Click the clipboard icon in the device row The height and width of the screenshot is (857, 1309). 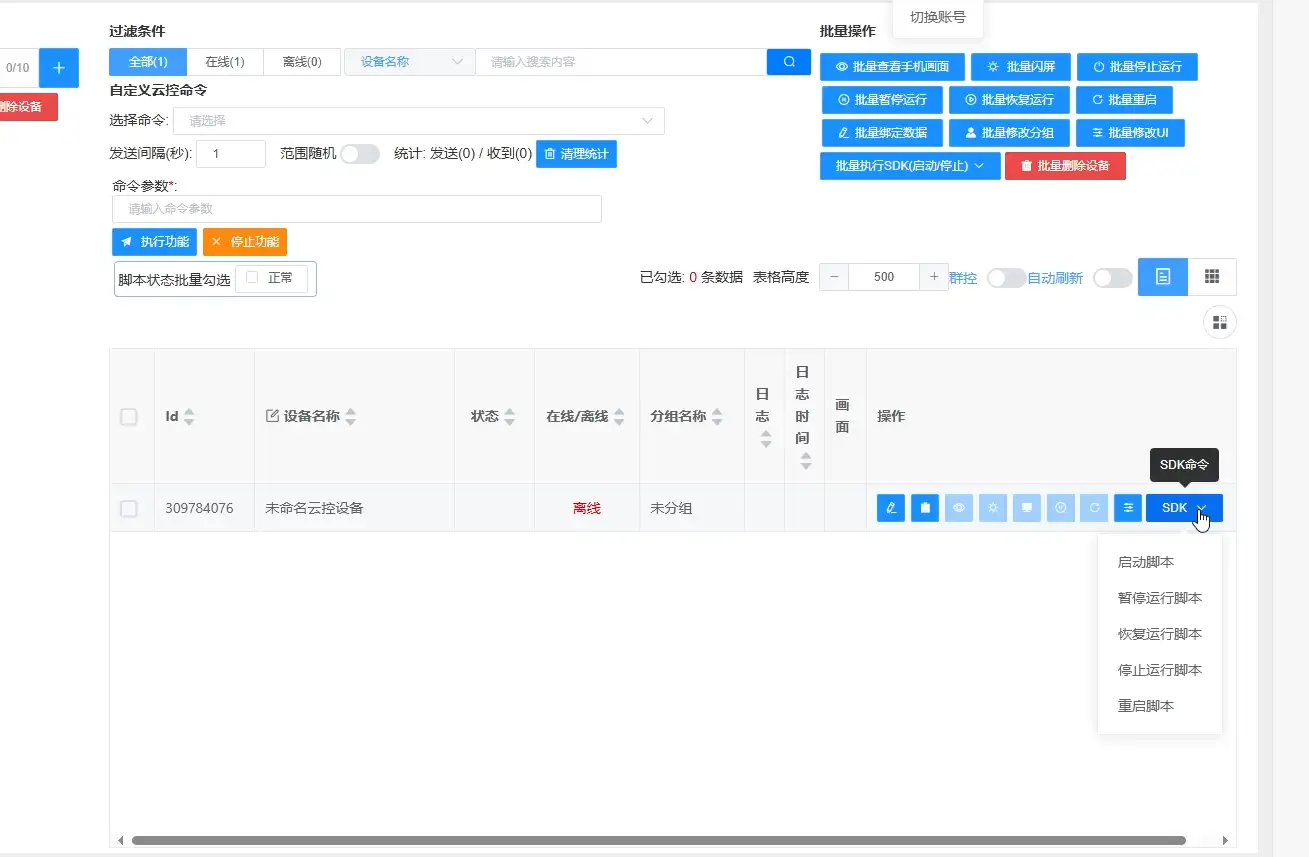(924, 507)
